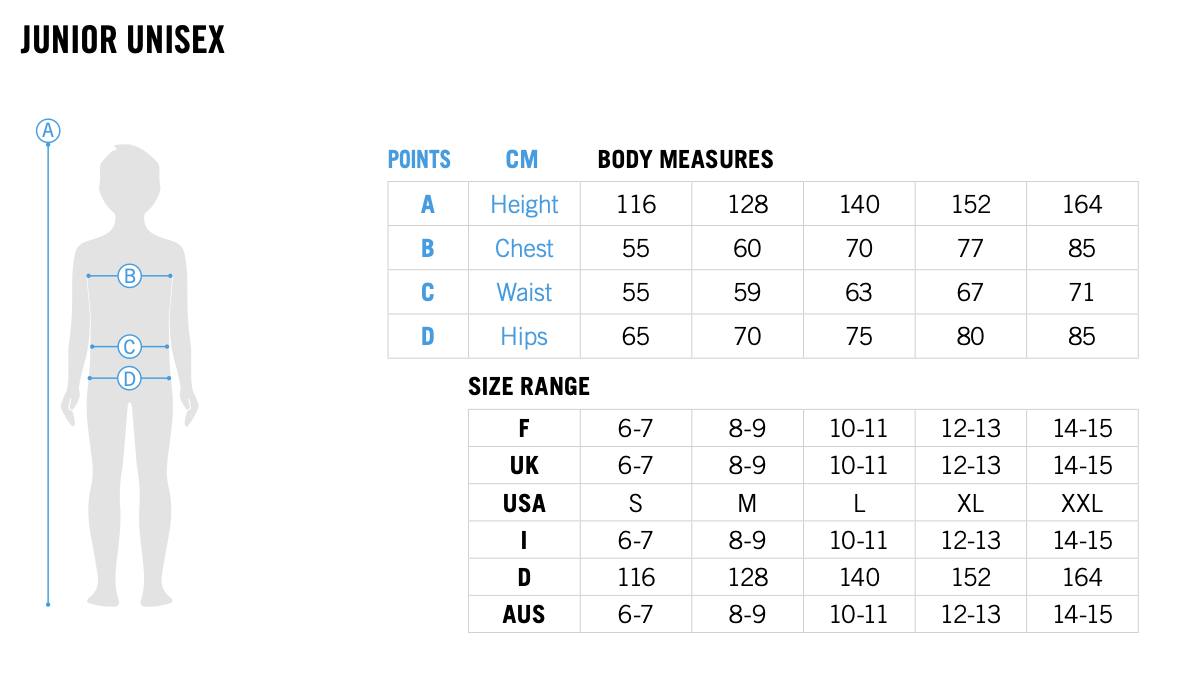Select the chest measurement 77 cell
The height and width of the screenshot is (678, 1198).
[x=970, y=248]
